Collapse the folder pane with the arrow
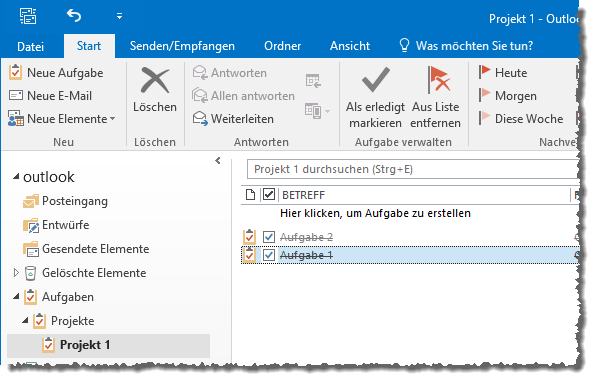Screen dimensions: 597x384 point(218,161)
